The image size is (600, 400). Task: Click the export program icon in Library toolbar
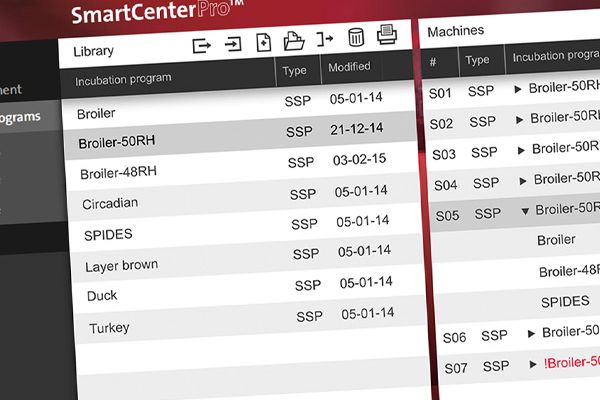point(203,44)
